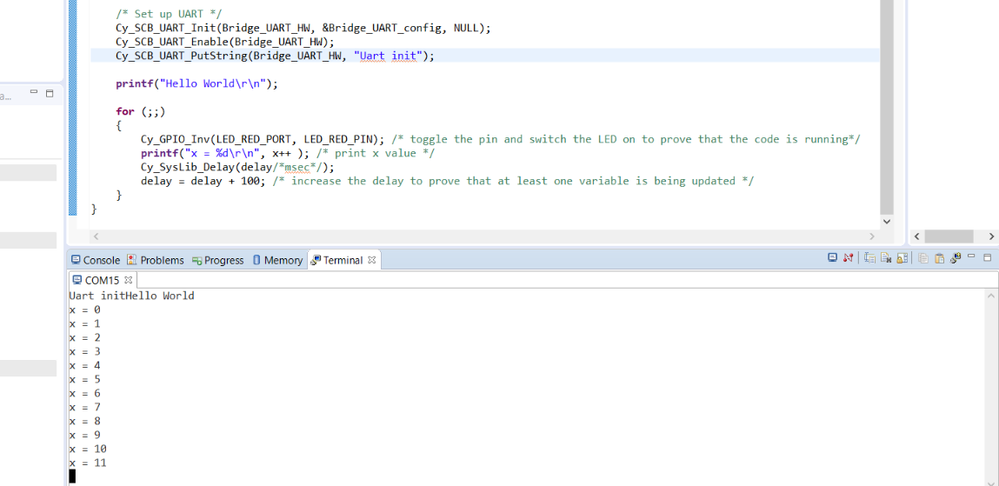Open a new terminal with the monitor icon
The height and width of the screenshot is (486, 999).
point(832,257)
